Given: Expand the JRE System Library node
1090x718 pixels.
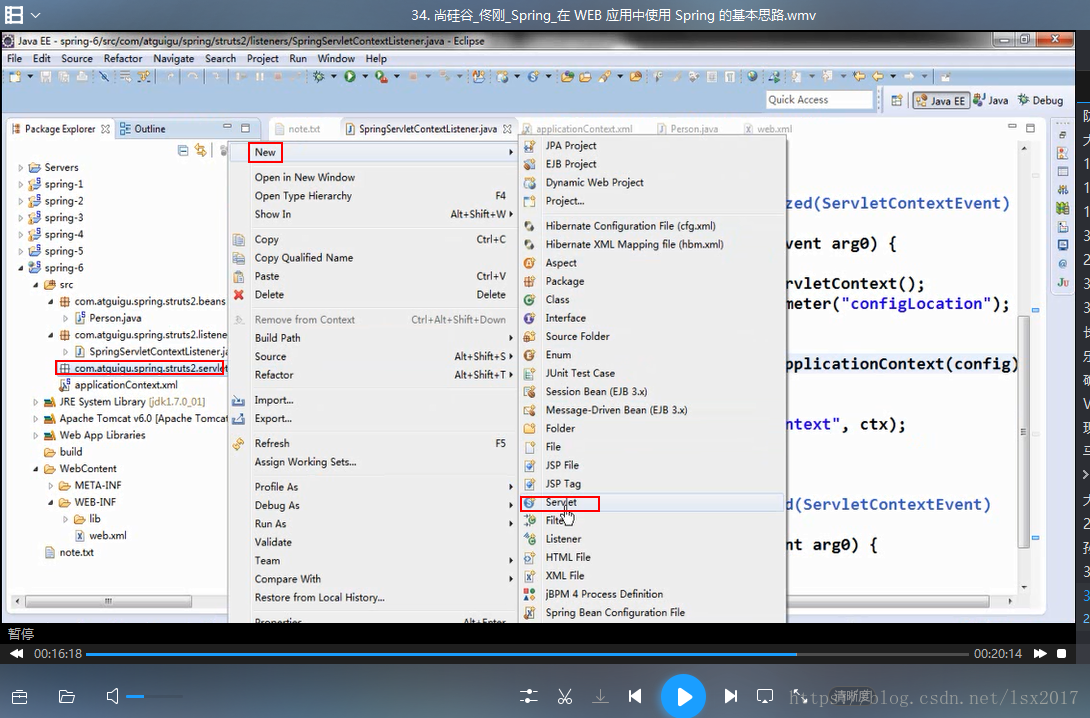Looking at the screenshot, I should (35, 402).
